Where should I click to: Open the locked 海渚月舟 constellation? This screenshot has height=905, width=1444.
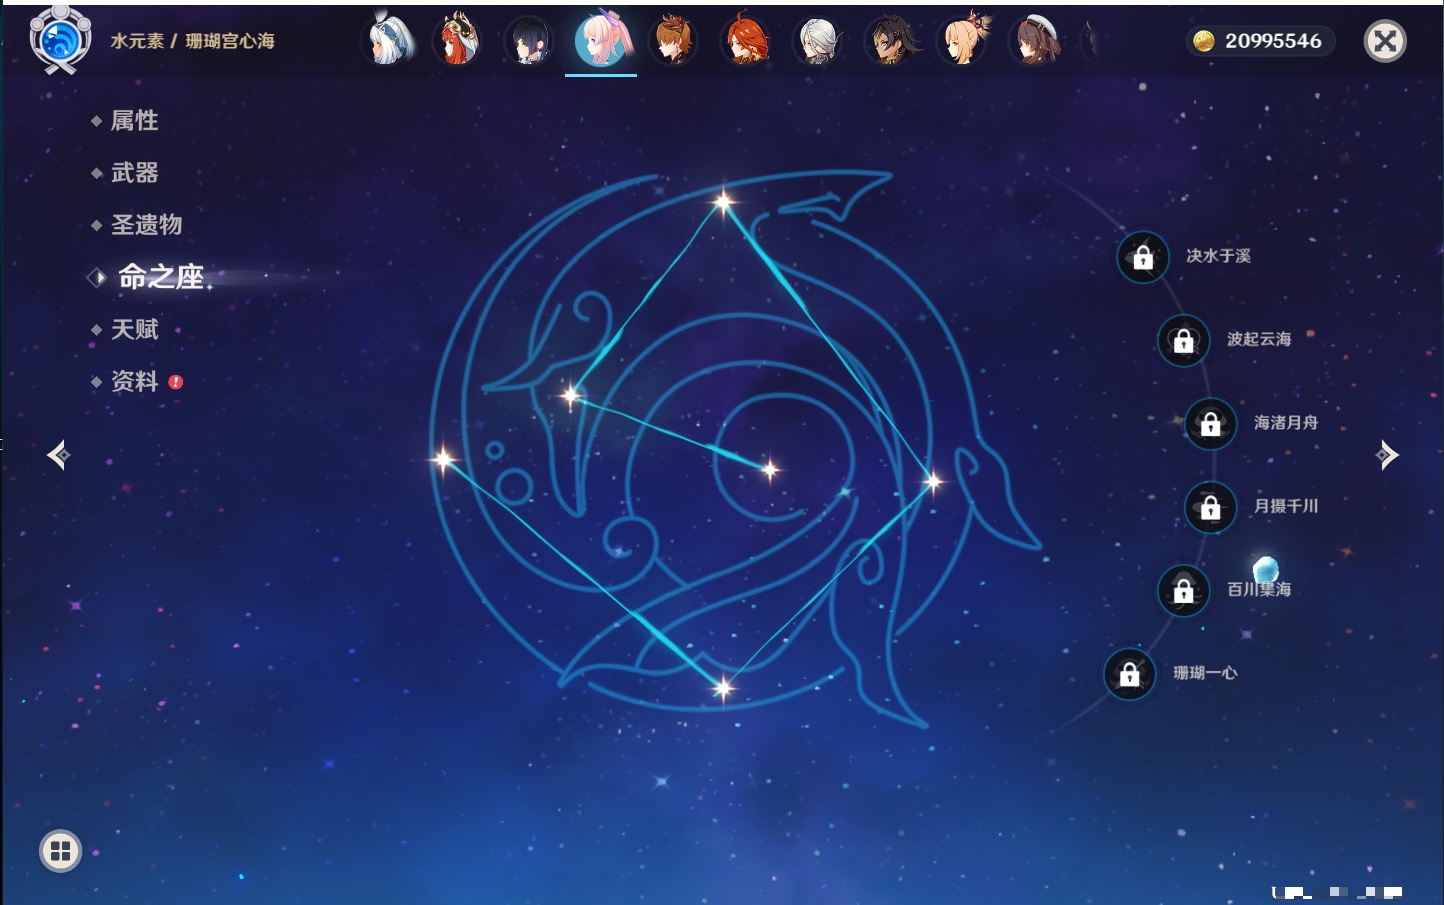[1210, 424]
